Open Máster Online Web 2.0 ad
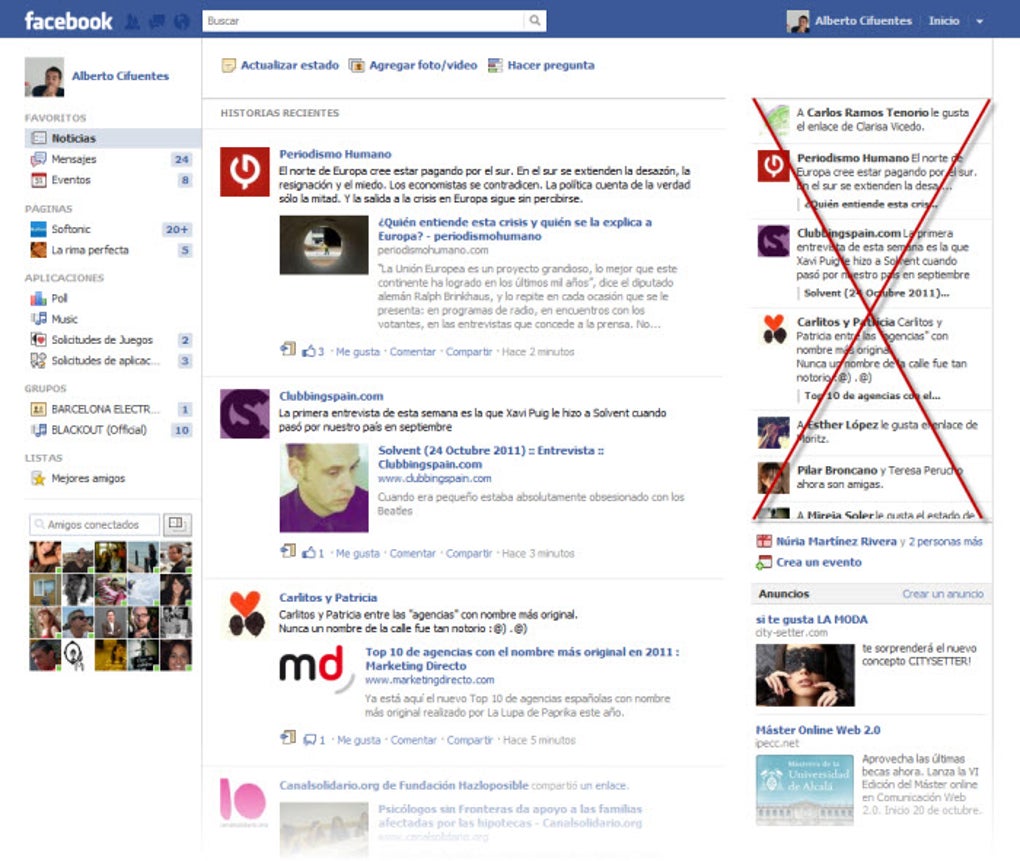 tap(818, 730)
